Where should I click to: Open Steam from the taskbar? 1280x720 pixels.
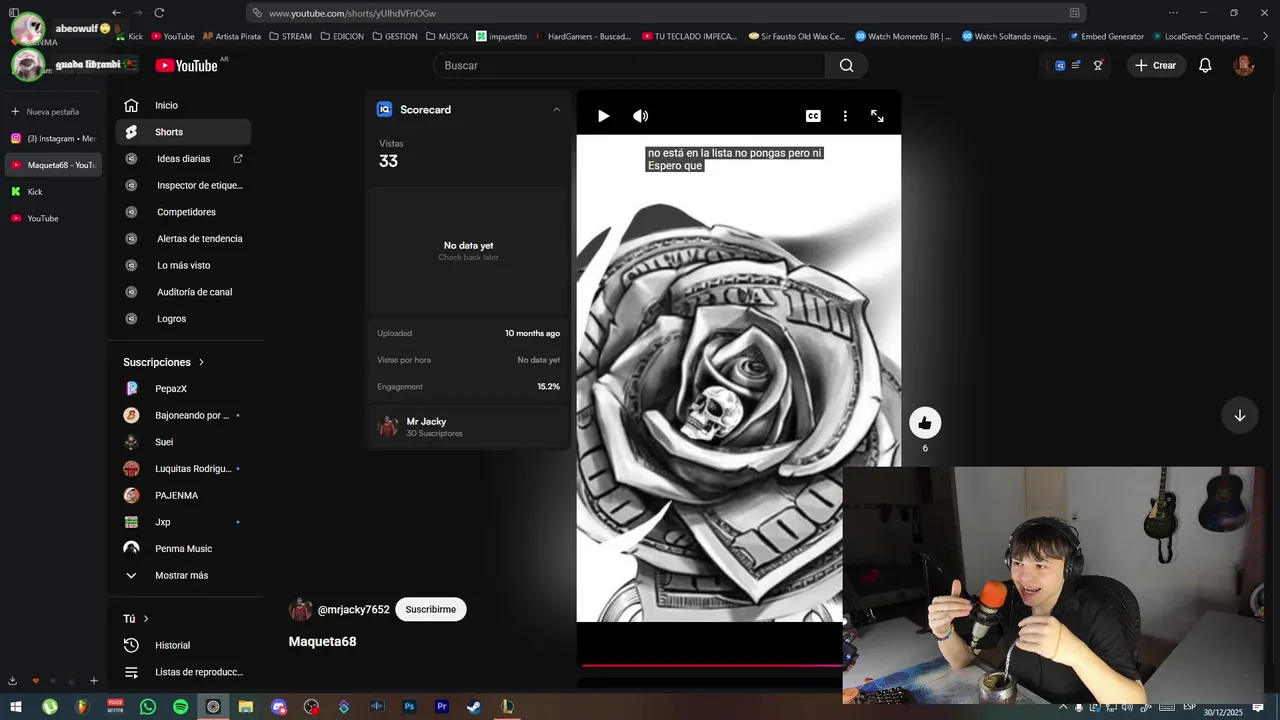(x=474, y=707)
